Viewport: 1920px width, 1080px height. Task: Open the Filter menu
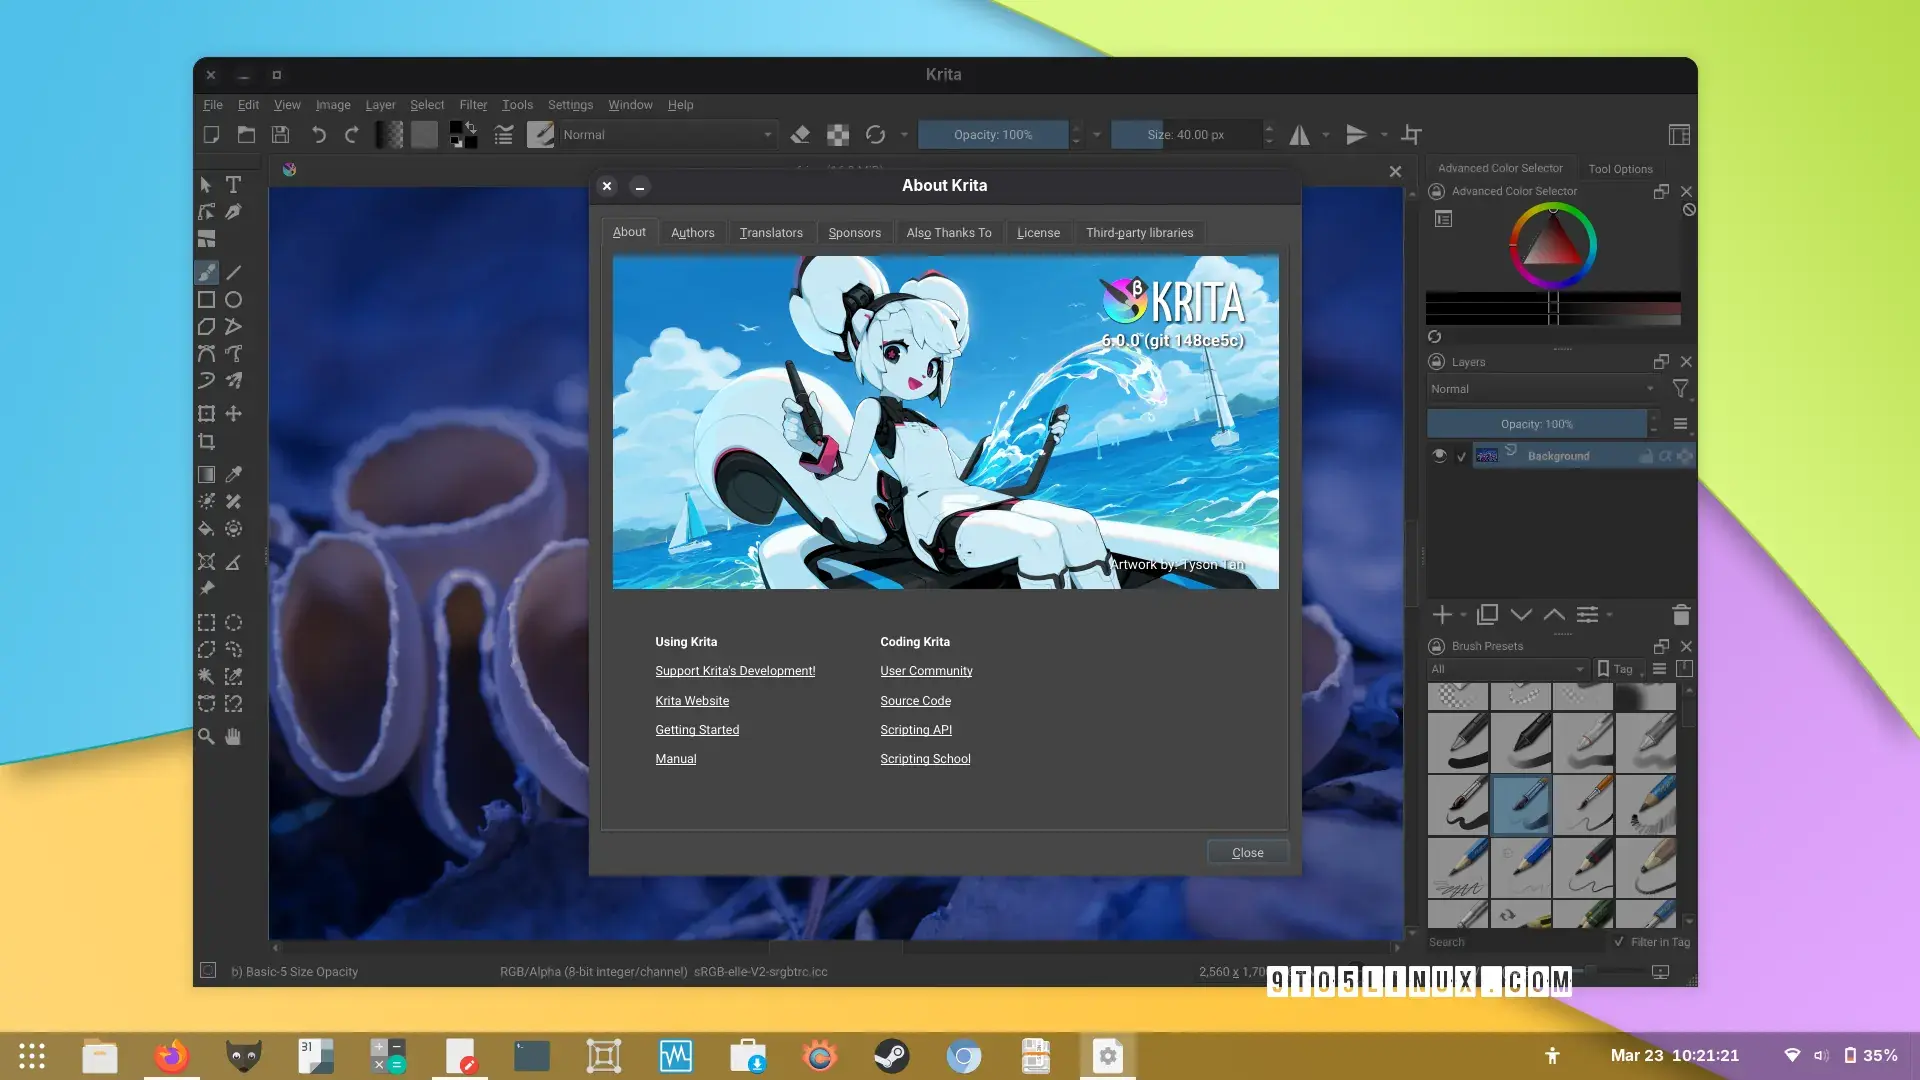473,105
